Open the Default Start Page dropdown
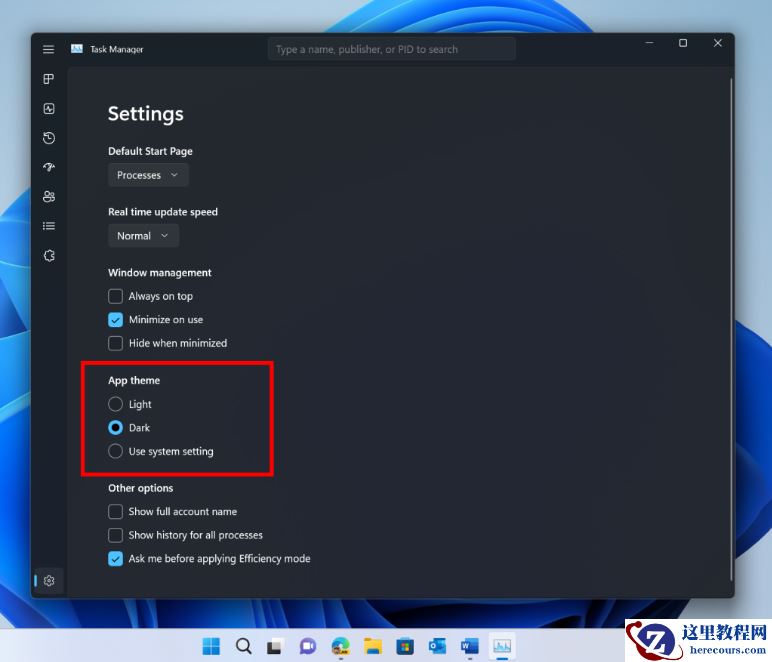This screenshot has width=772, height=662. click(148, 175)
